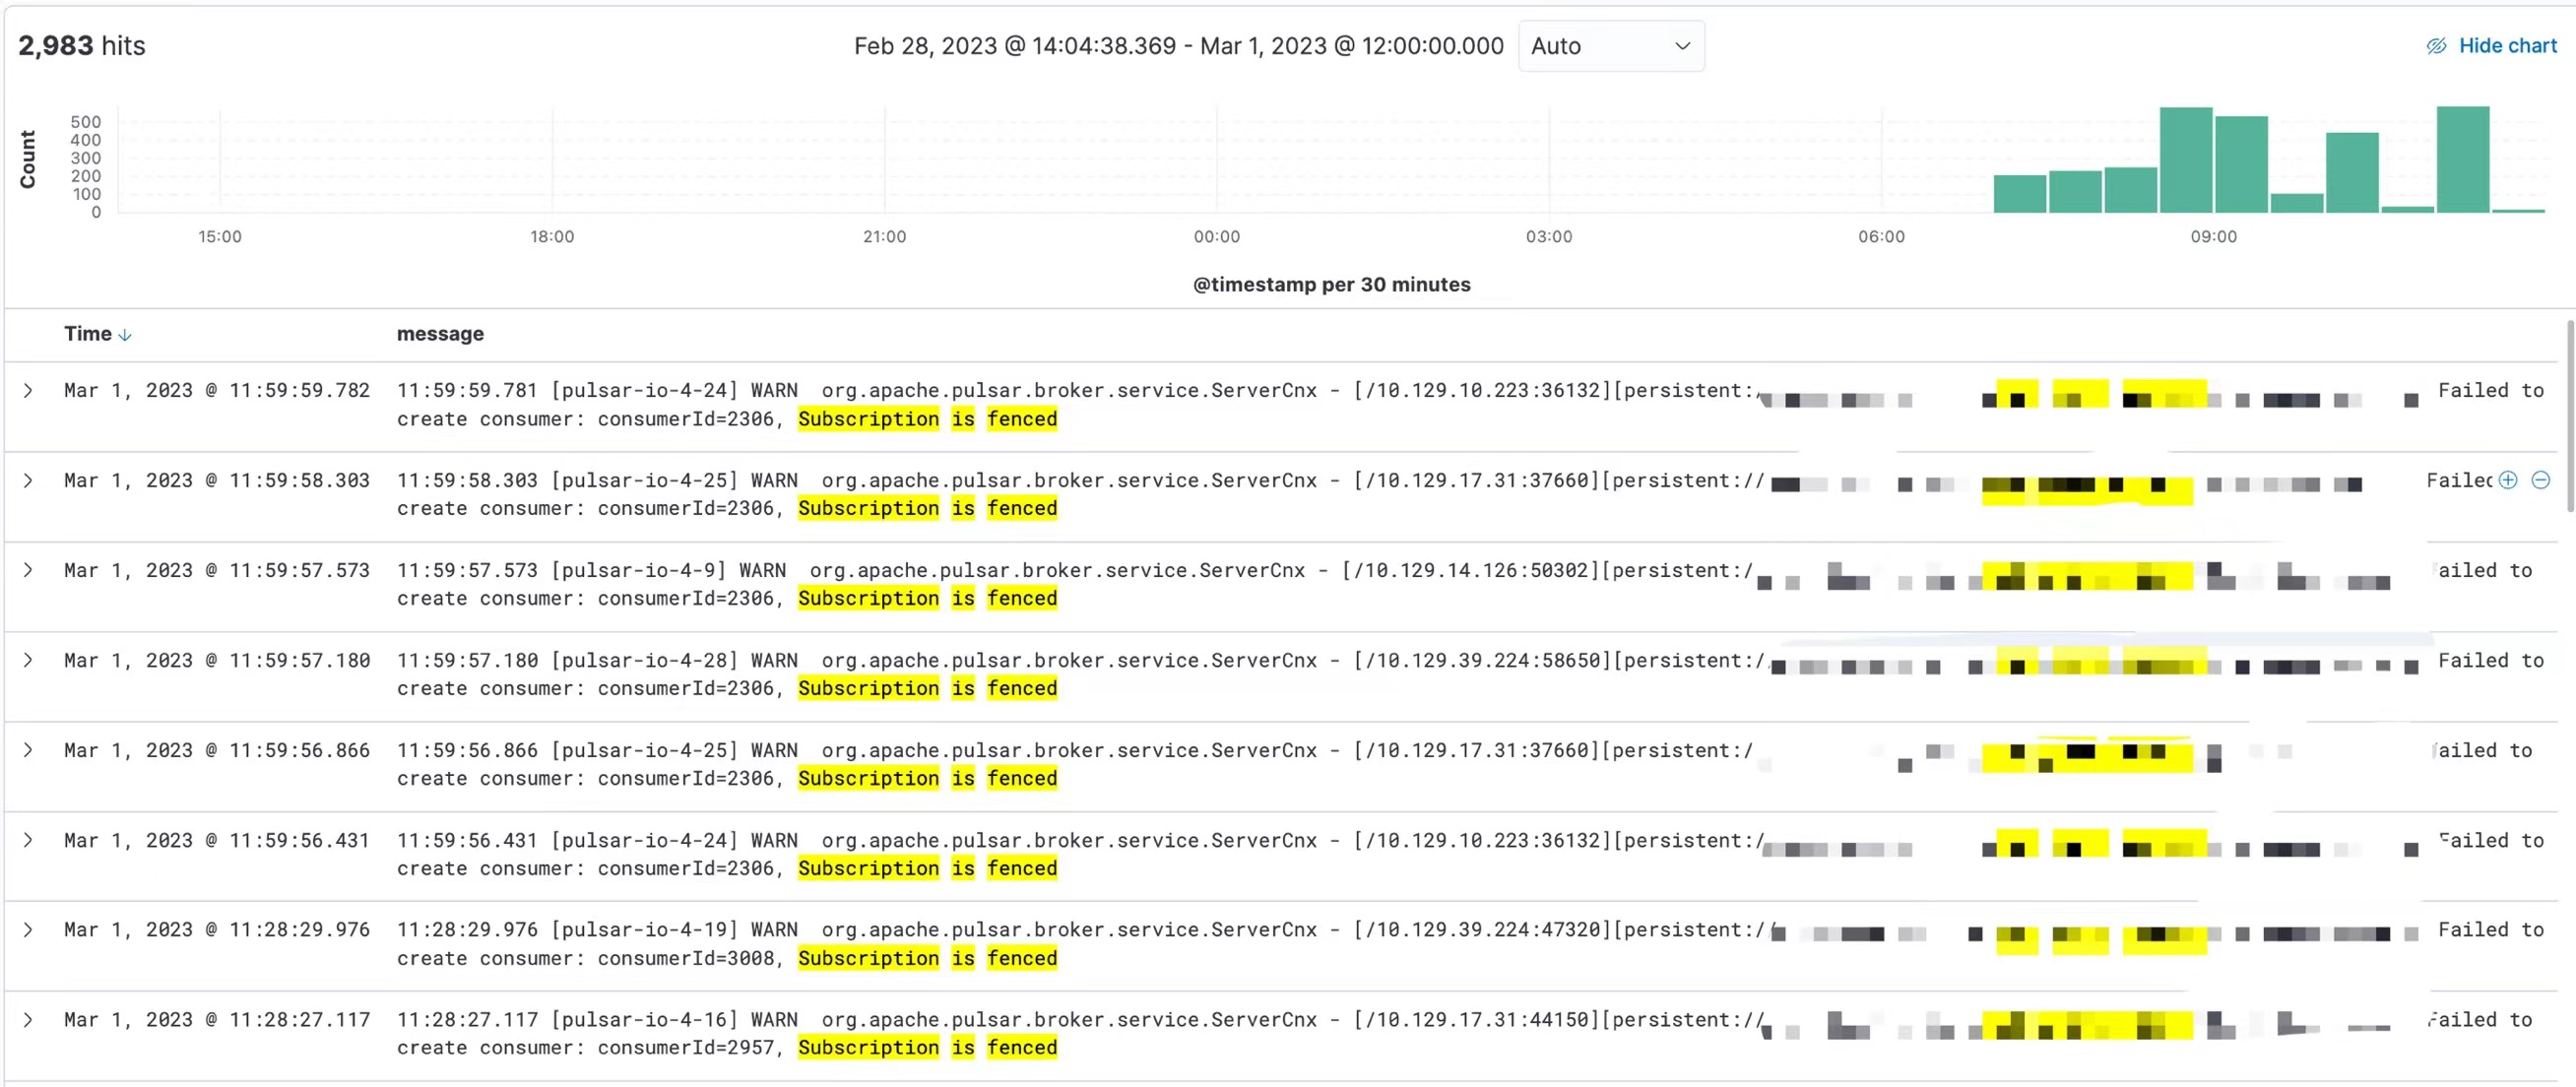Click the @timestamp per 30 minutes label
Screen dimensions: 2576x1087
coord(1331,285)
